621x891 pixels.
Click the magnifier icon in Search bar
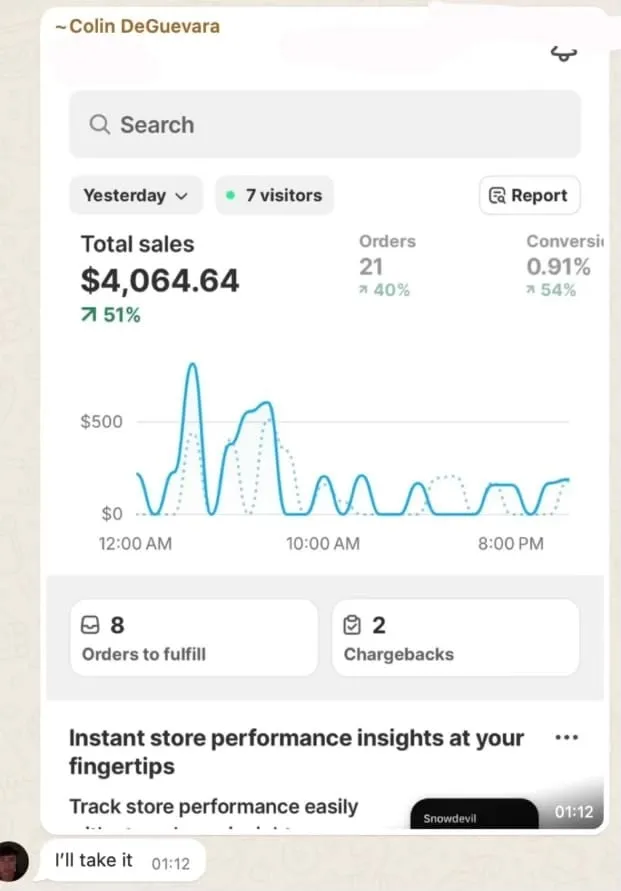click(x=99, y=125)
